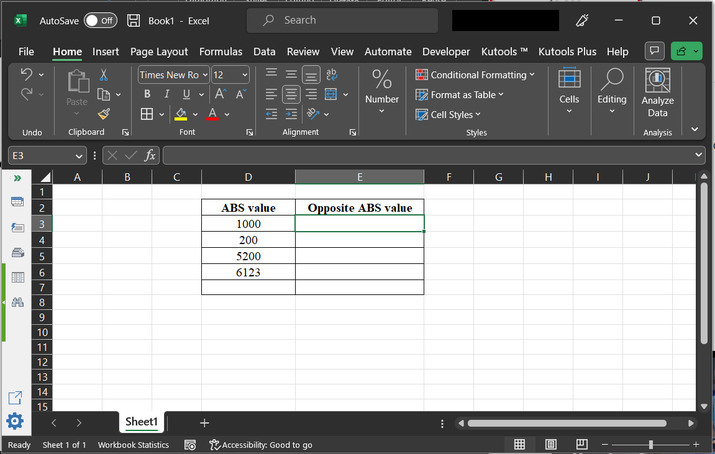Toggle Bold formatting
715x454 pixels.
coord(147,94)
